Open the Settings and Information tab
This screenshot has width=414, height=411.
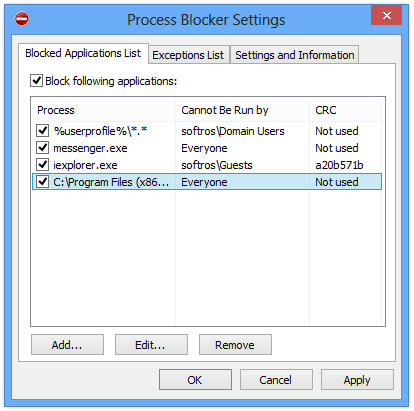(x=295, y=55)
